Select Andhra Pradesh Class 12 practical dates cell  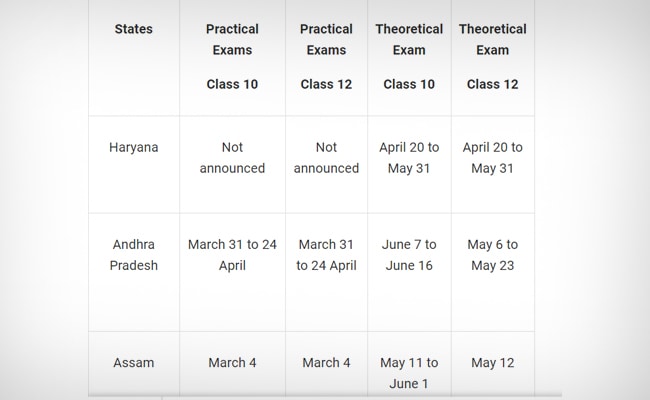(x=326, y=255)
